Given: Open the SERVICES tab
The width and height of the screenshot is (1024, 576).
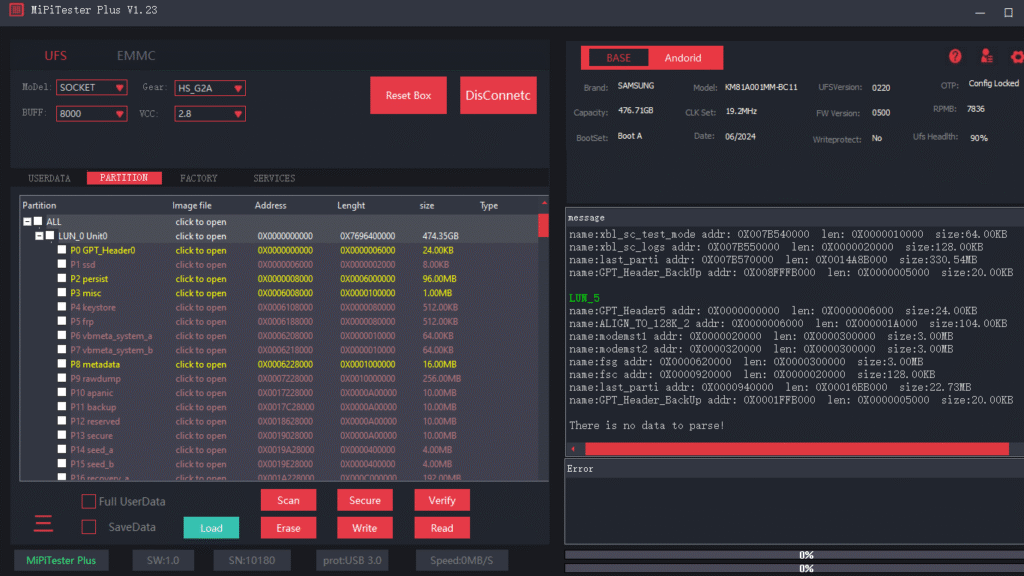Looking at the screenshot, I should pyautogui.click(x=274, y=178).
